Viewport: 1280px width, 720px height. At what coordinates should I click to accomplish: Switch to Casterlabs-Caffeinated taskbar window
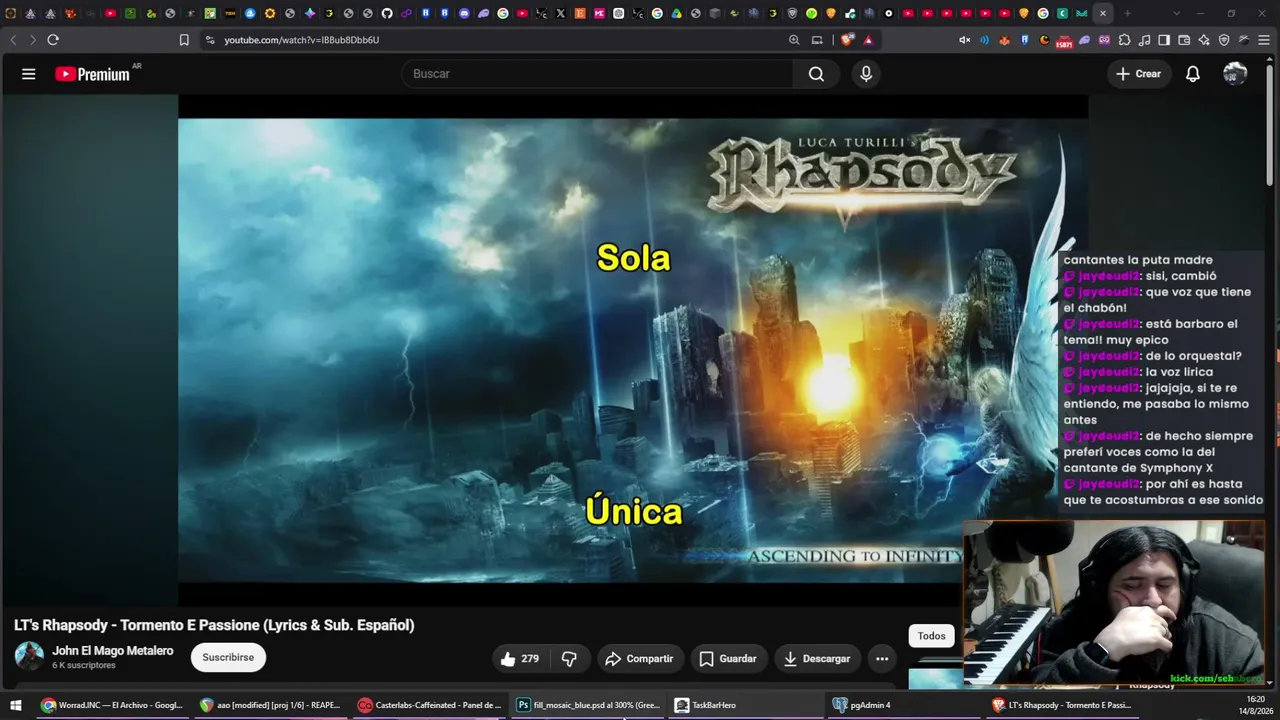click(430, 705)
